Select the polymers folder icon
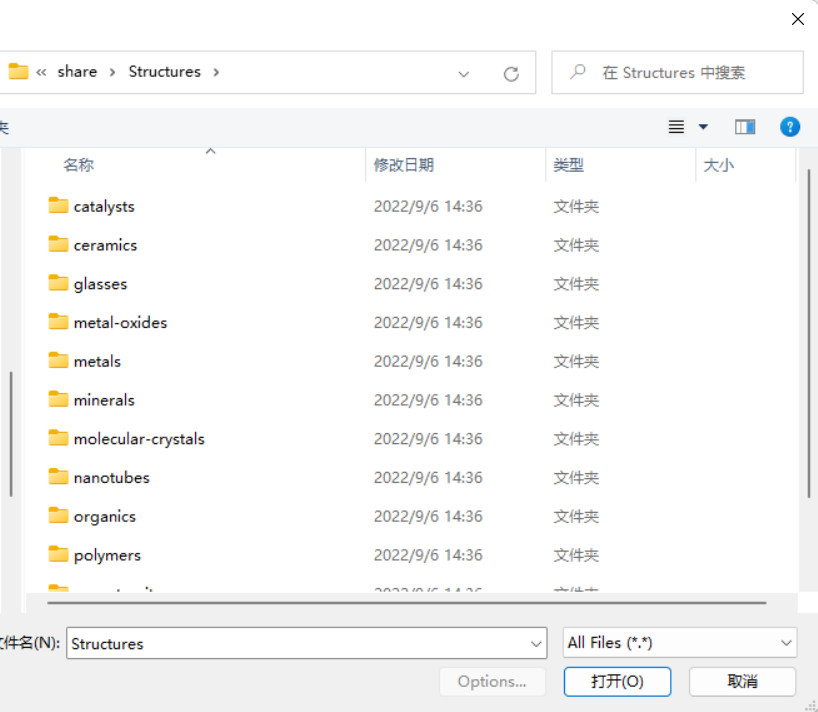The height and width of the screenshot is (712, 818). [x=58, y=553]
